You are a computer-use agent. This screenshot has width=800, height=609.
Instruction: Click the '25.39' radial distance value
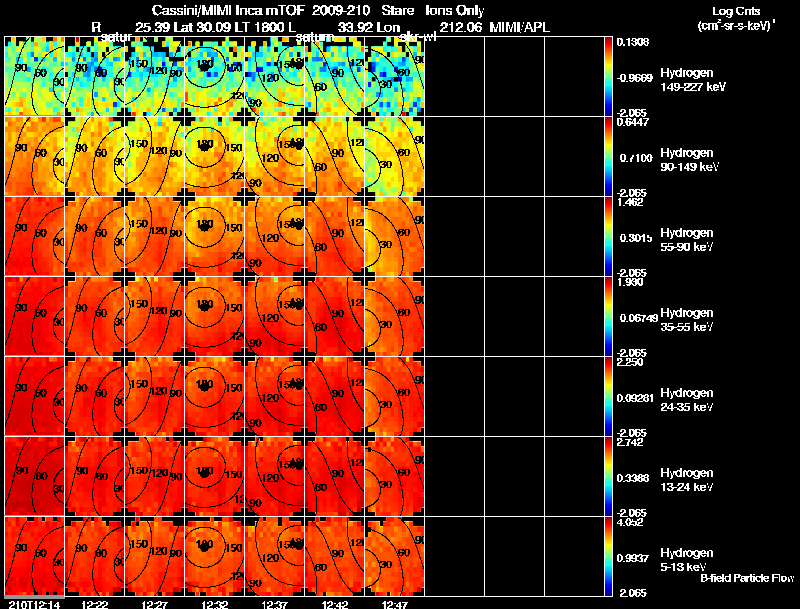tap(152, 27)
